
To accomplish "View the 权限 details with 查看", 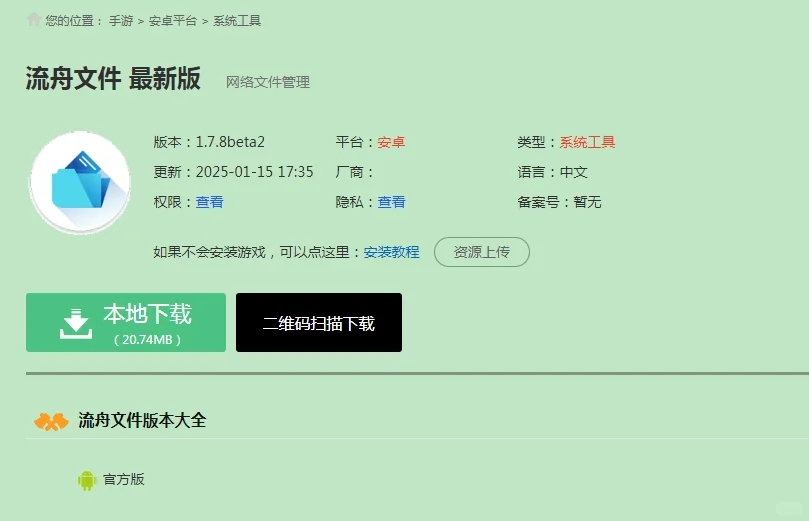I will coord(209,202).
